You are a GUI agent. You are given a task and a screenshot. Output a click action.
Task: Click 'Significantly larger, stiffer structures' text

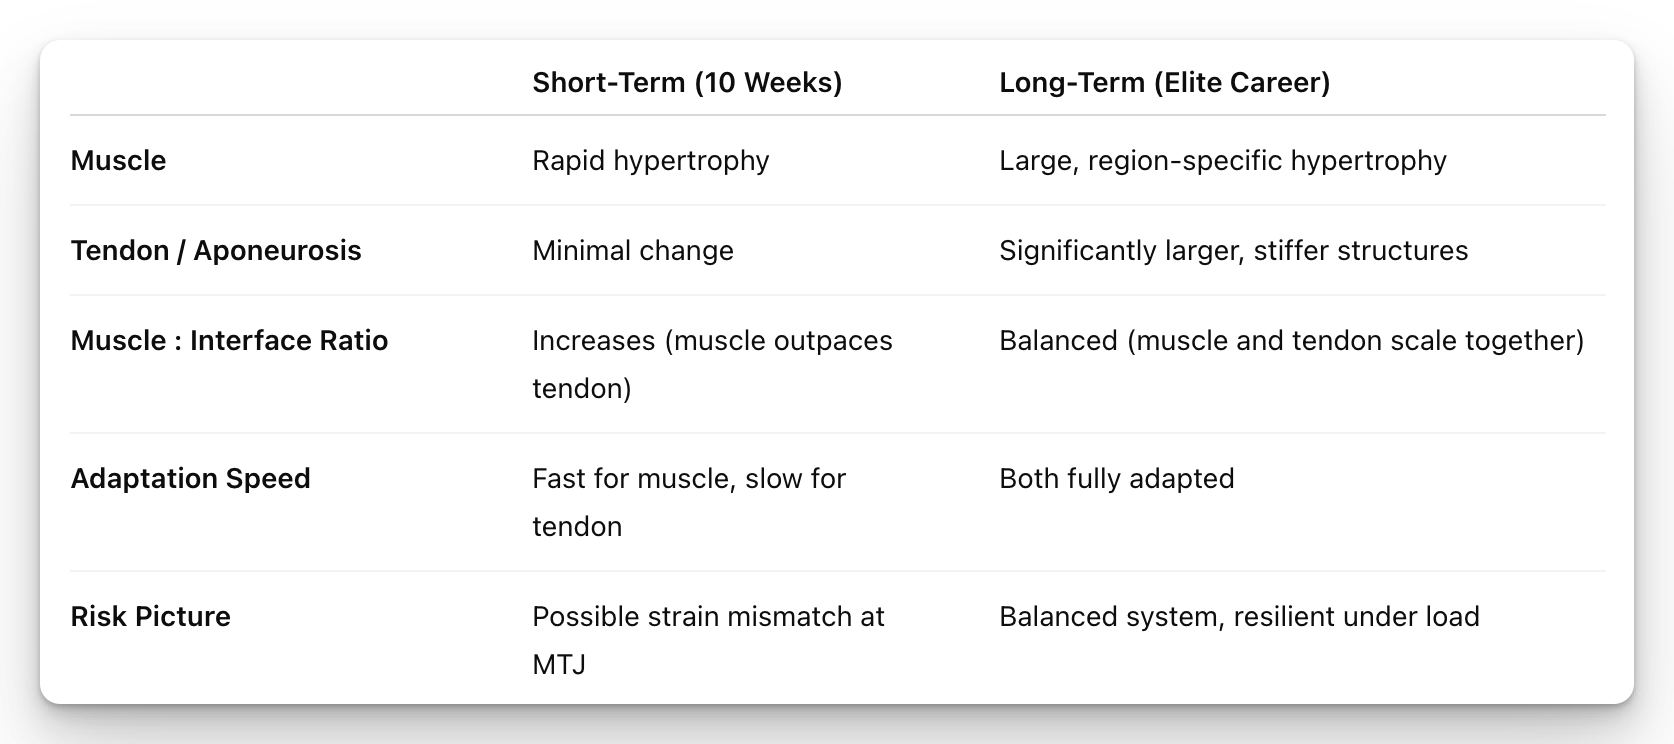click(x=1233, y=250)
